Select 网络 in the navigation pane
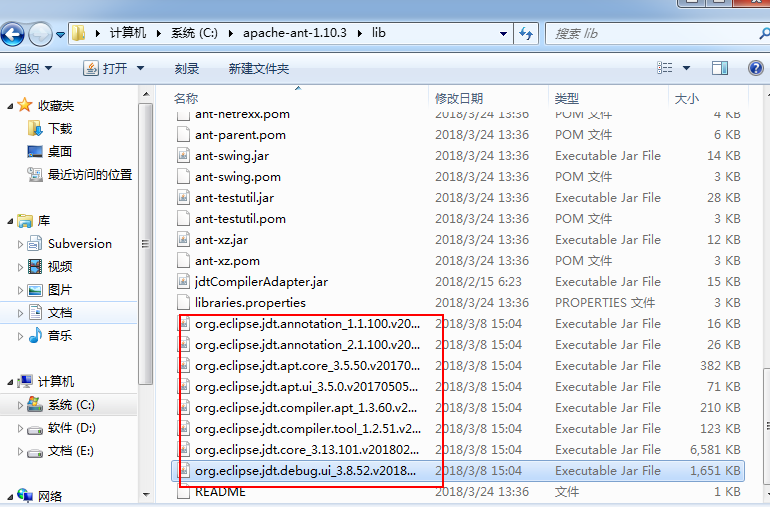This screenshot has height=507, width=770. [50, 496]
